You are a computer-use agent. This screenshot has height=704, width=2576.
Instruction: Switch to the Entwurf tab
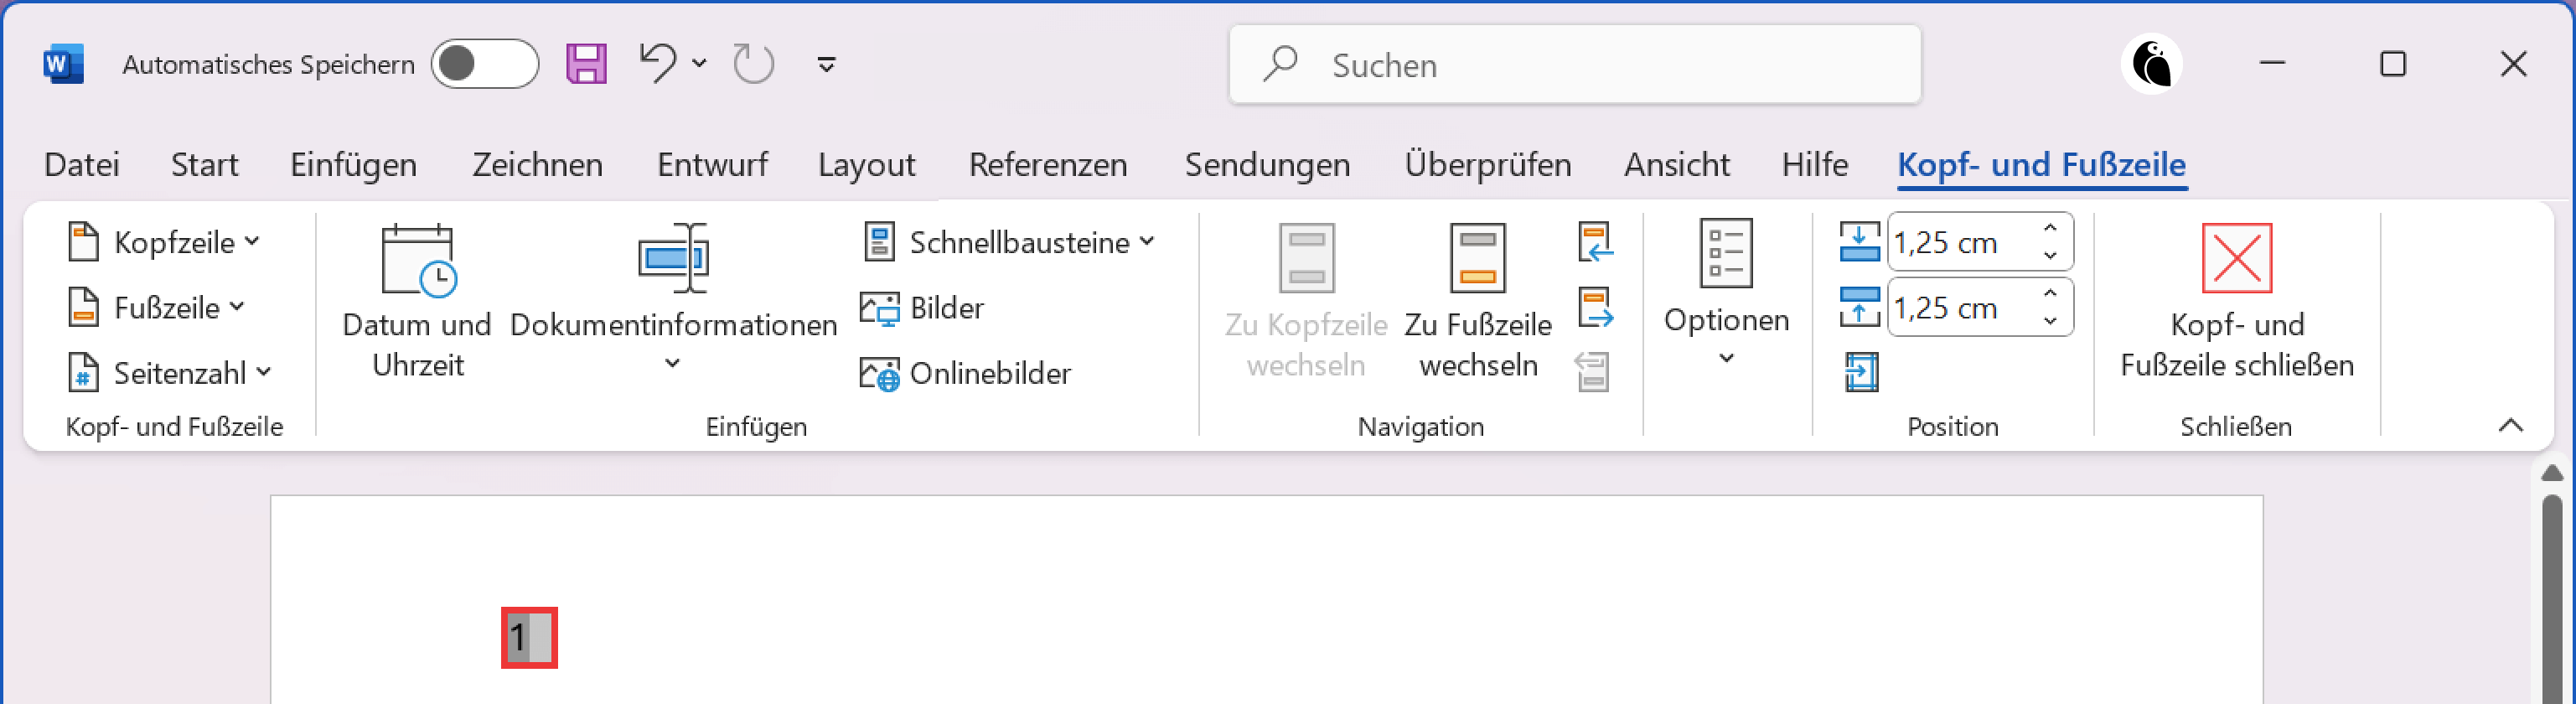pyautogui.click(x=712, y=164)
